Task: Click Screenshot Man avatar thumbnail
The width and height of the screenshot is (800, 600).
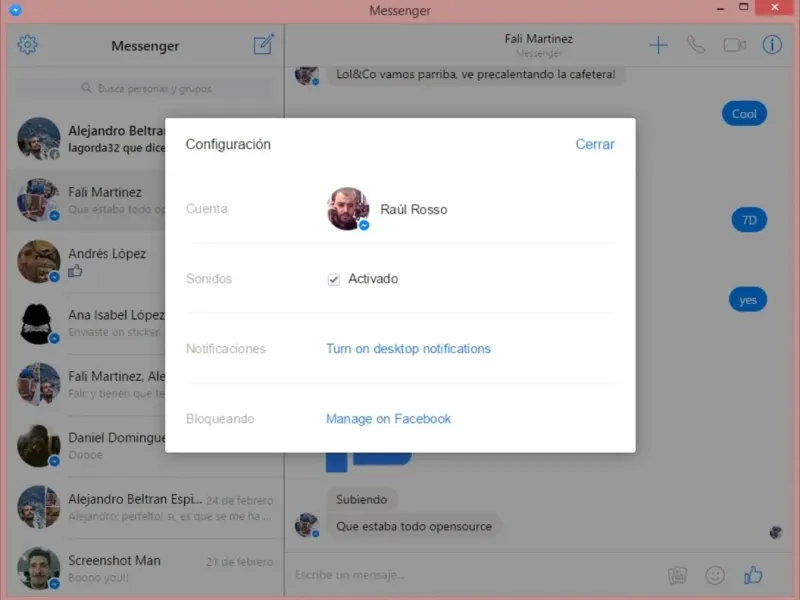Action: (x=39, y=568)
